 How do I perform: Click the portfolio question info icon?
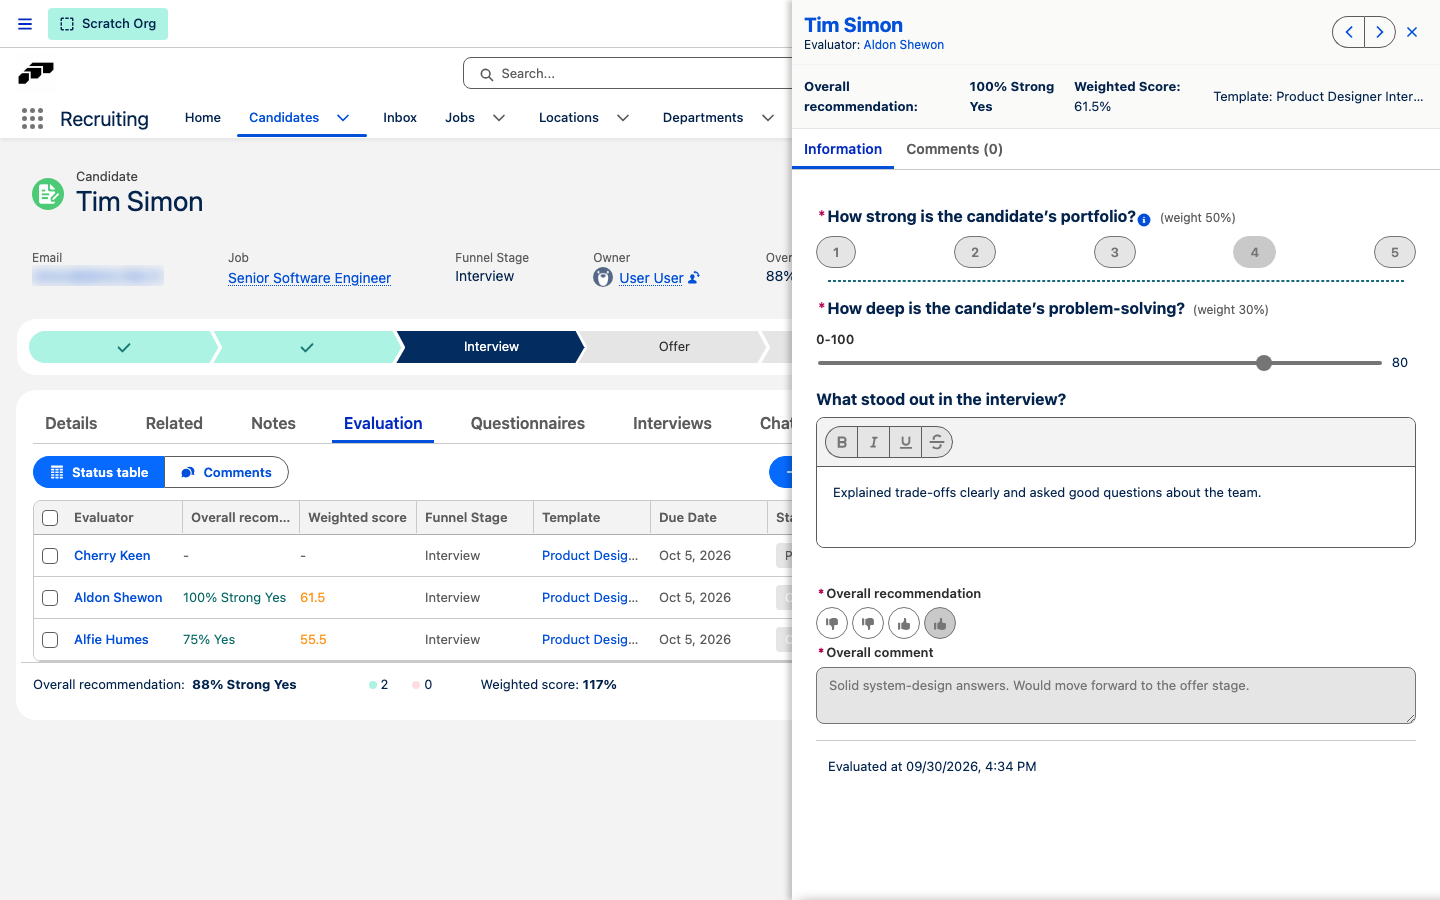1144,220
